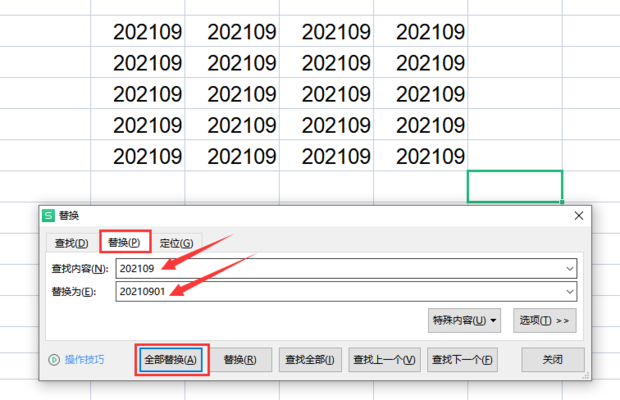
Task: Close the 替换 dialog with X
Action: [577, 215]
